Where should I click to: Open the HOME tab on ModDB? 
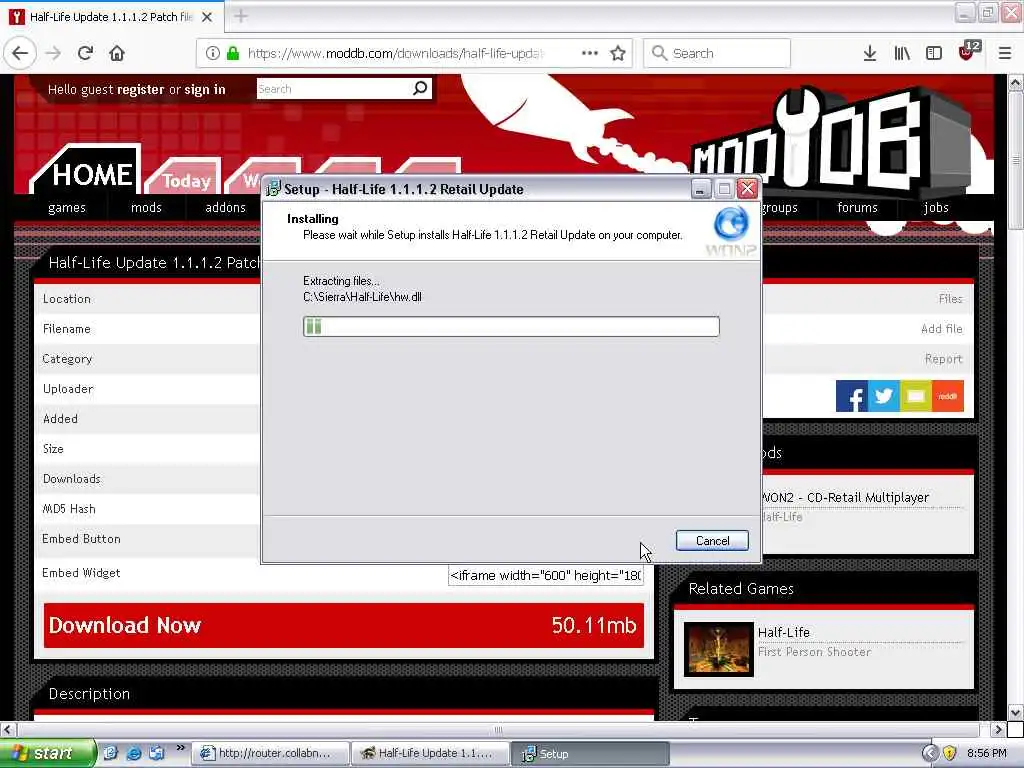pos(92,174)
